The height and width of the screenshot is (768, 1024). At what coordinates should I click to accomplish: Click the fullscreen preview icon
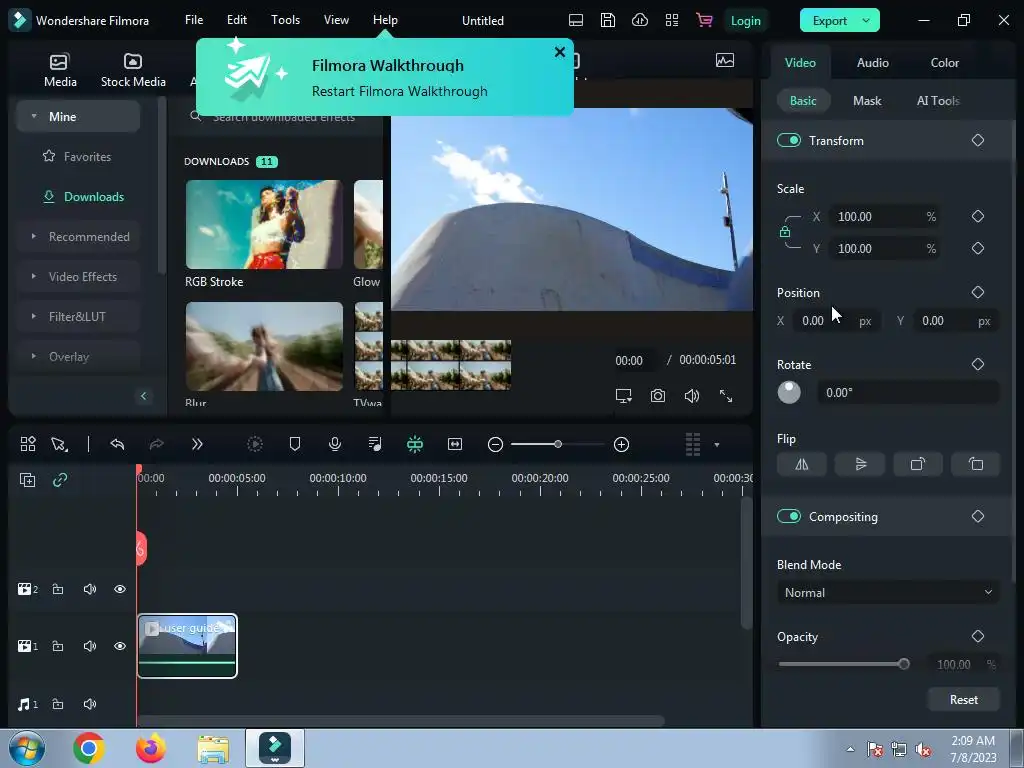[726, 396]
